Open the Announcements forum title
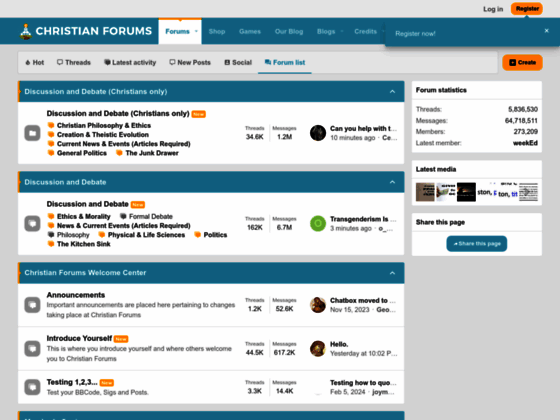The height and width of the screenshot is (420, 560). (x=76, y=295)
